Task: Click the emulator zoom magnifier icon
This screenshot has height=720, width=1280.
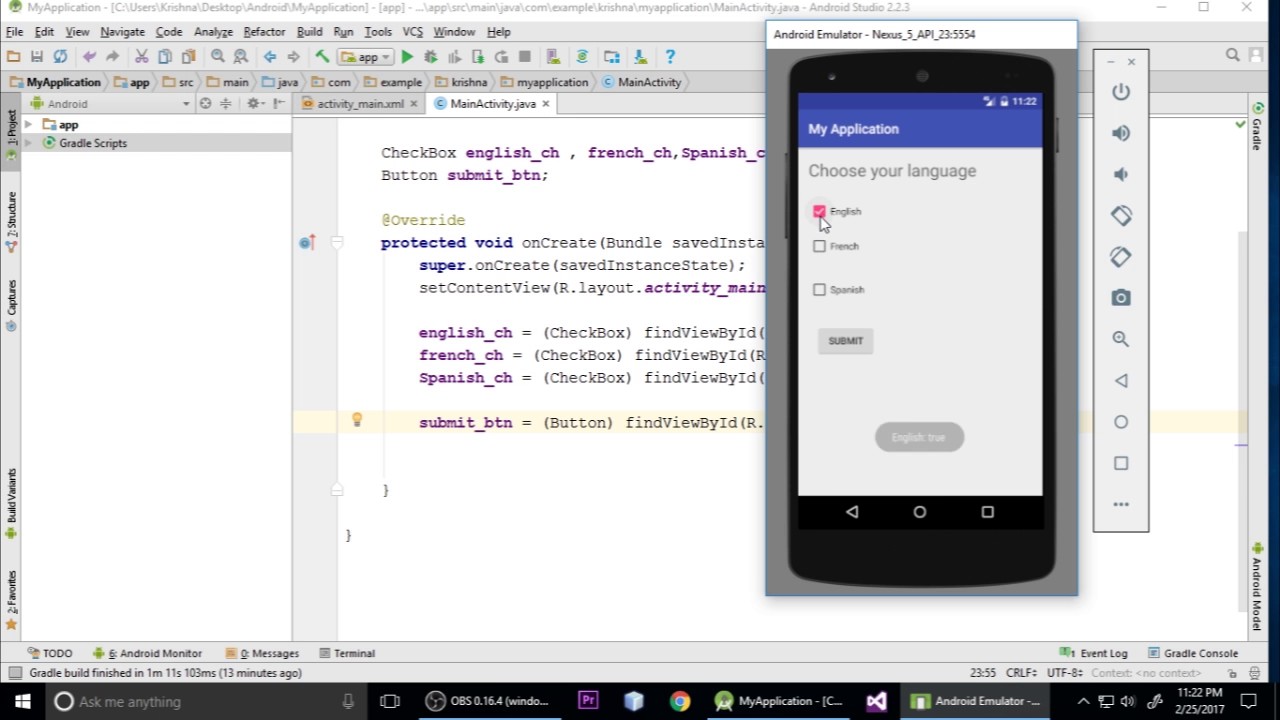Action: coord(1120,340)
